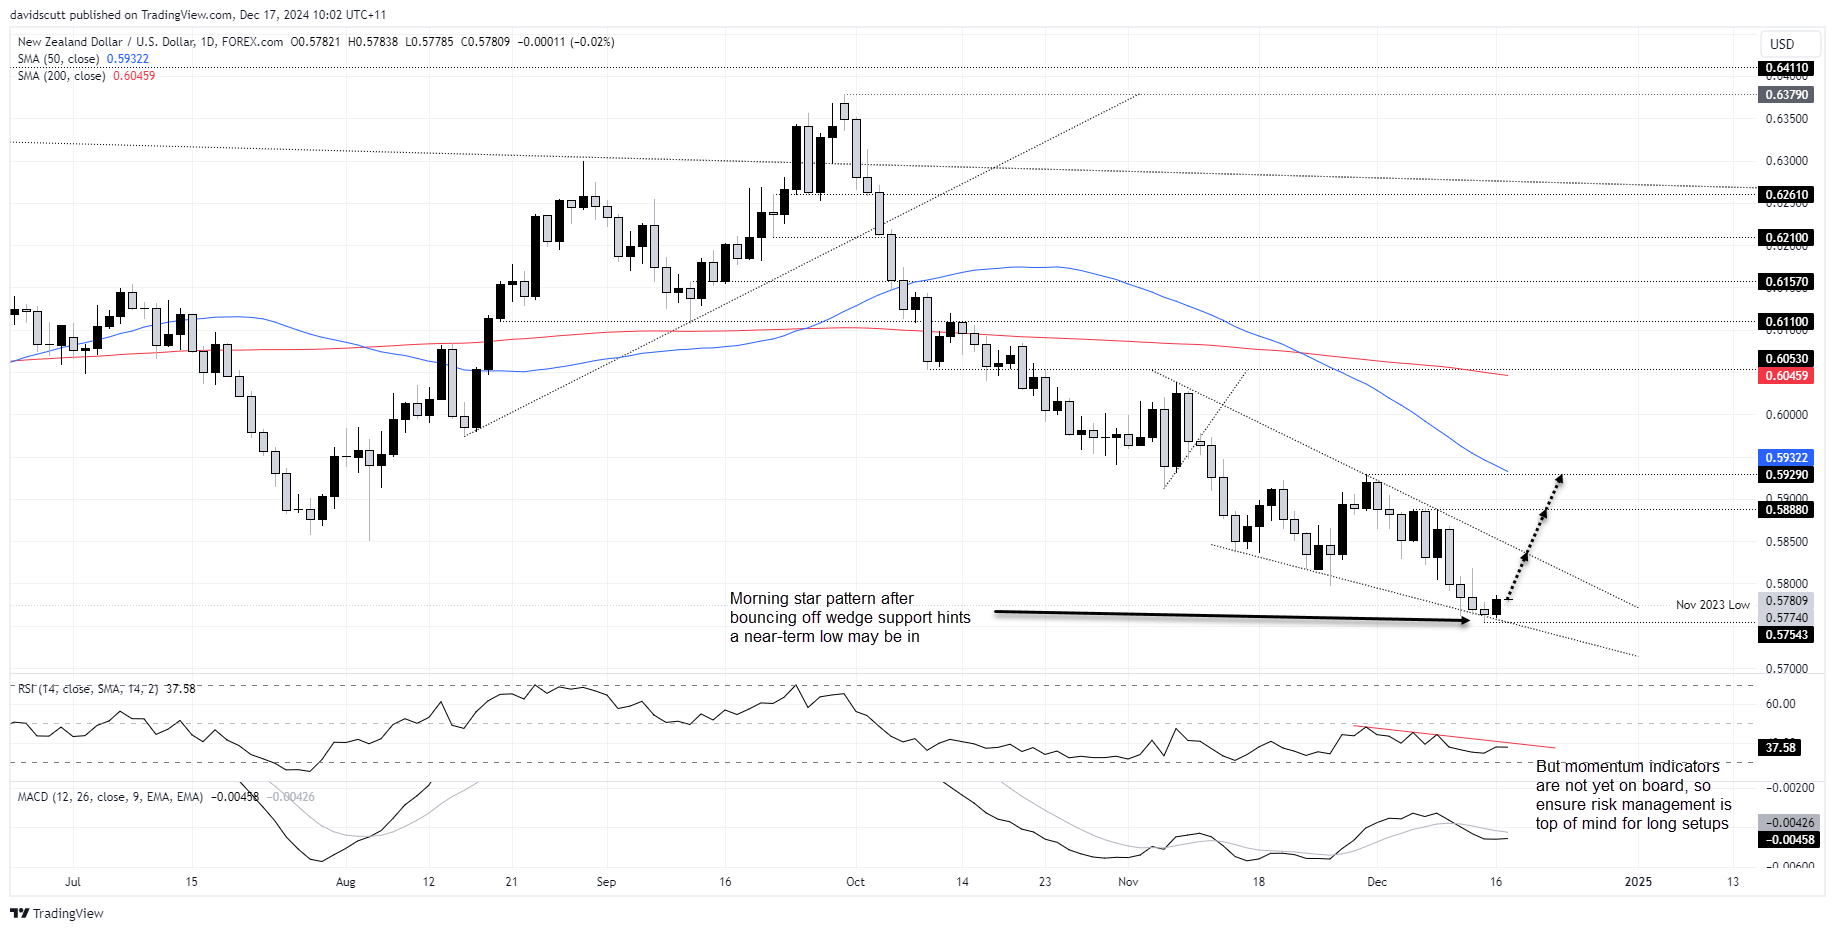1835x931 pixels.
Task: Select the 0.62610 price label
Action: [1786, 195]
